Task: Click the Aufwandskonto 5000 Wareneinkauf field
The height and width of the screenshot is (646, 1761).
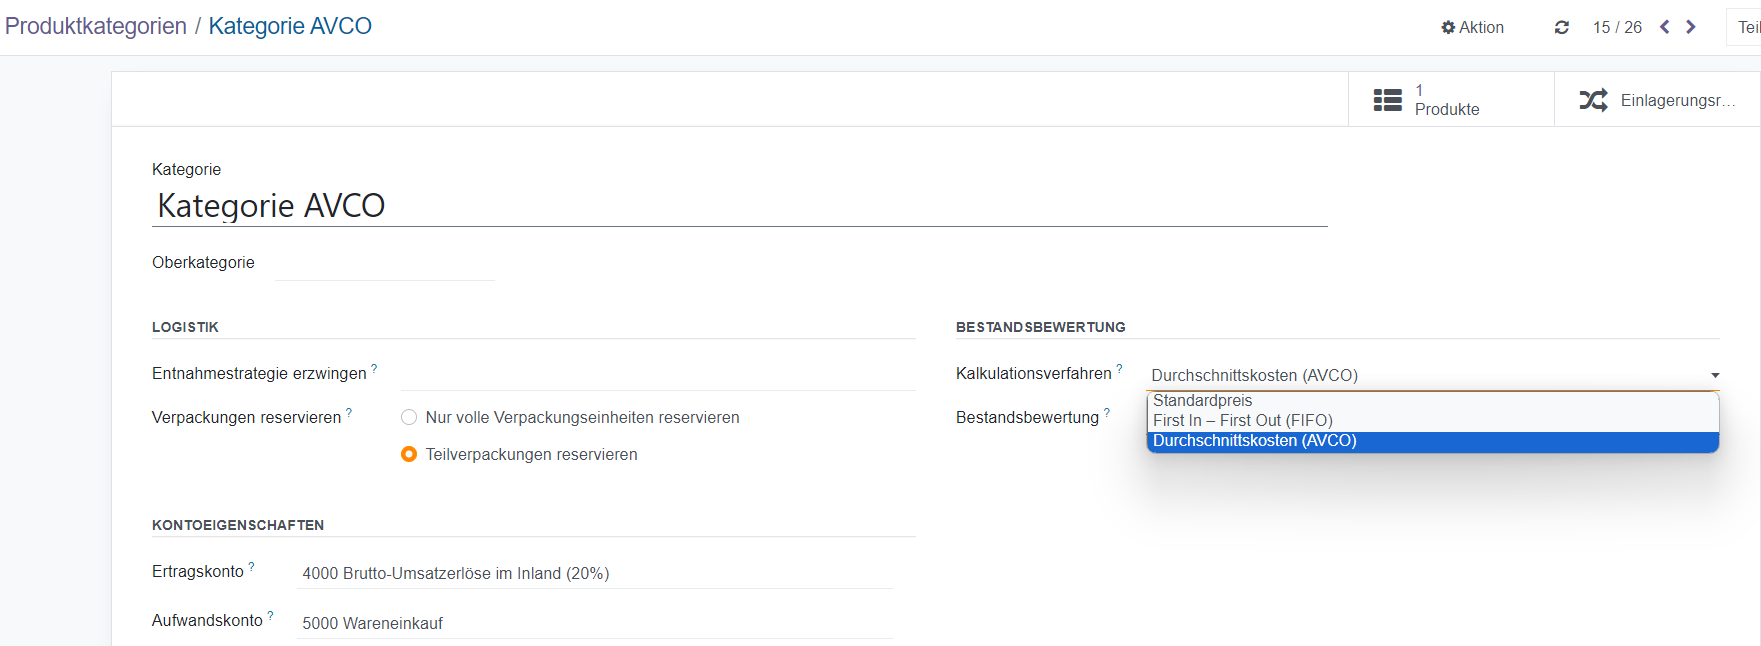Action: (595, 623)
